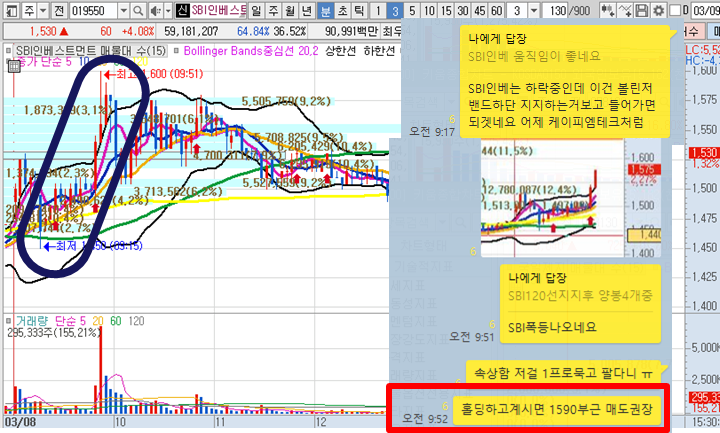This screenshot has height=433, width=720.
Task: Select 1-minute interval button
Action: click(378, 10)
